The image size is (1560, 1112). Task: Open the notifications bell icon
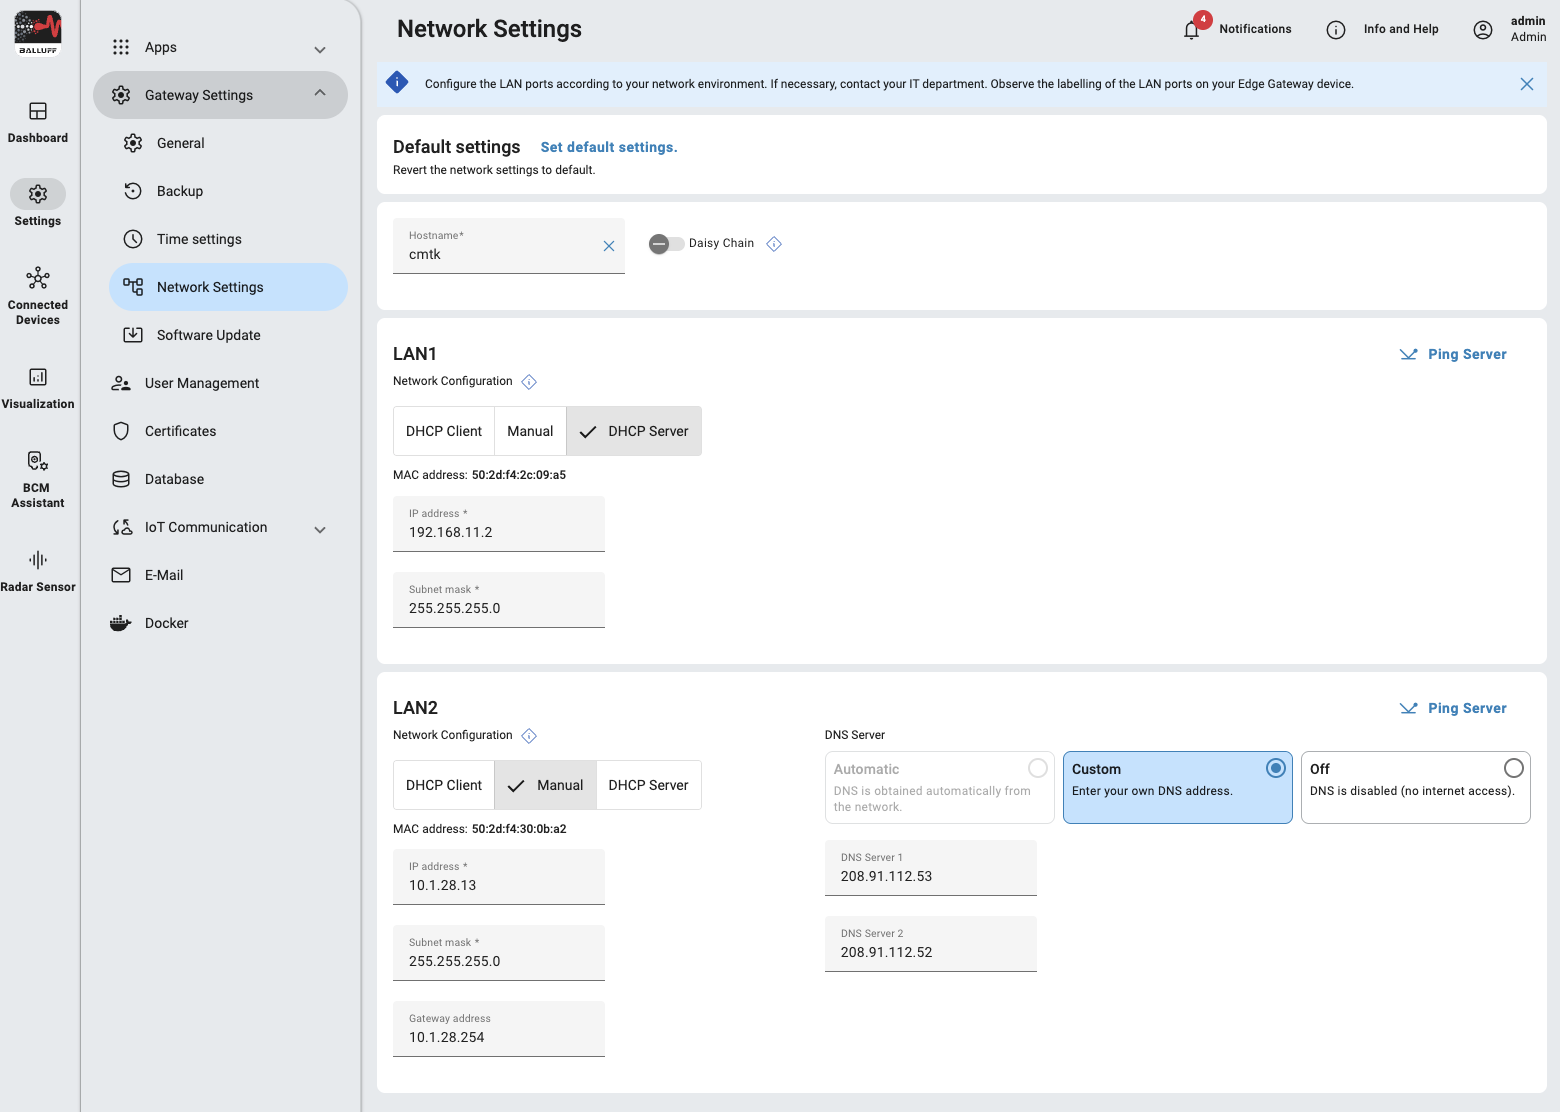click(1191, 30)
